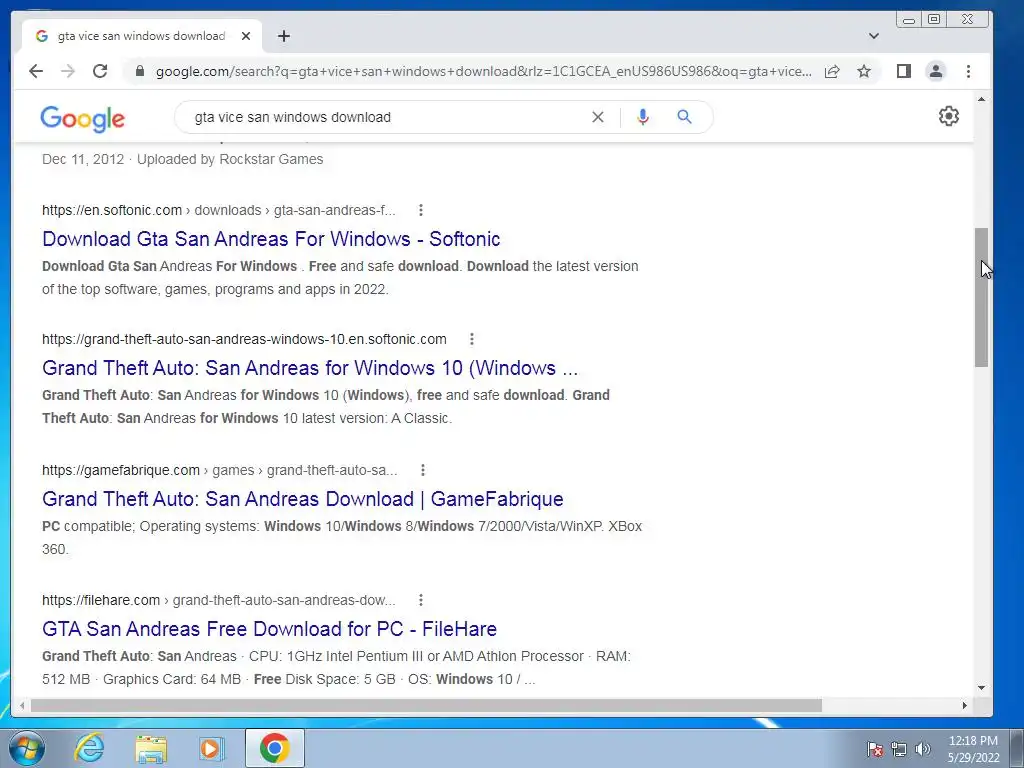
Task: Start voice search with microphone icon
Action: point(643,117)
